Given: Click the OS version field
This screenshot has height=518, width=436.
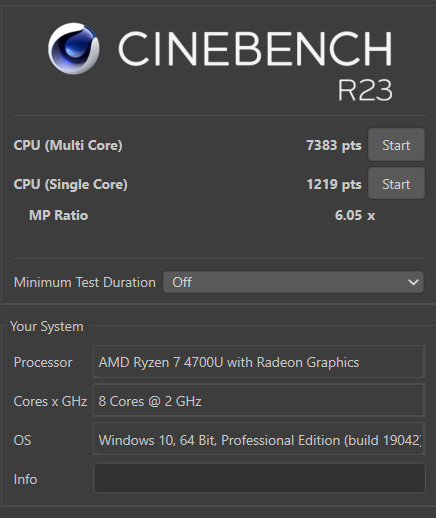Looking at the screenshot, I should [x=259, y=439].
